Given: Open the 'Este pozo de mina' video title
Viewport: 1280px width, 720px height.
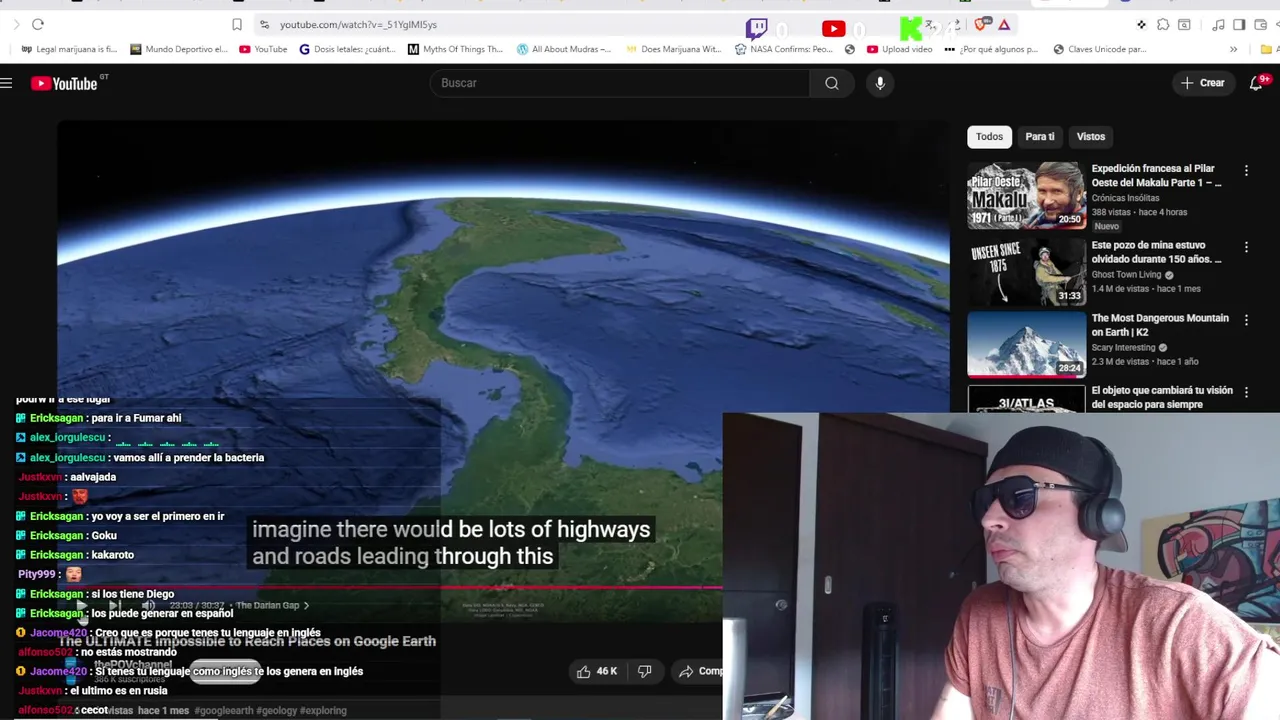Looking at the screenshot, I should tap(1156, 252).
